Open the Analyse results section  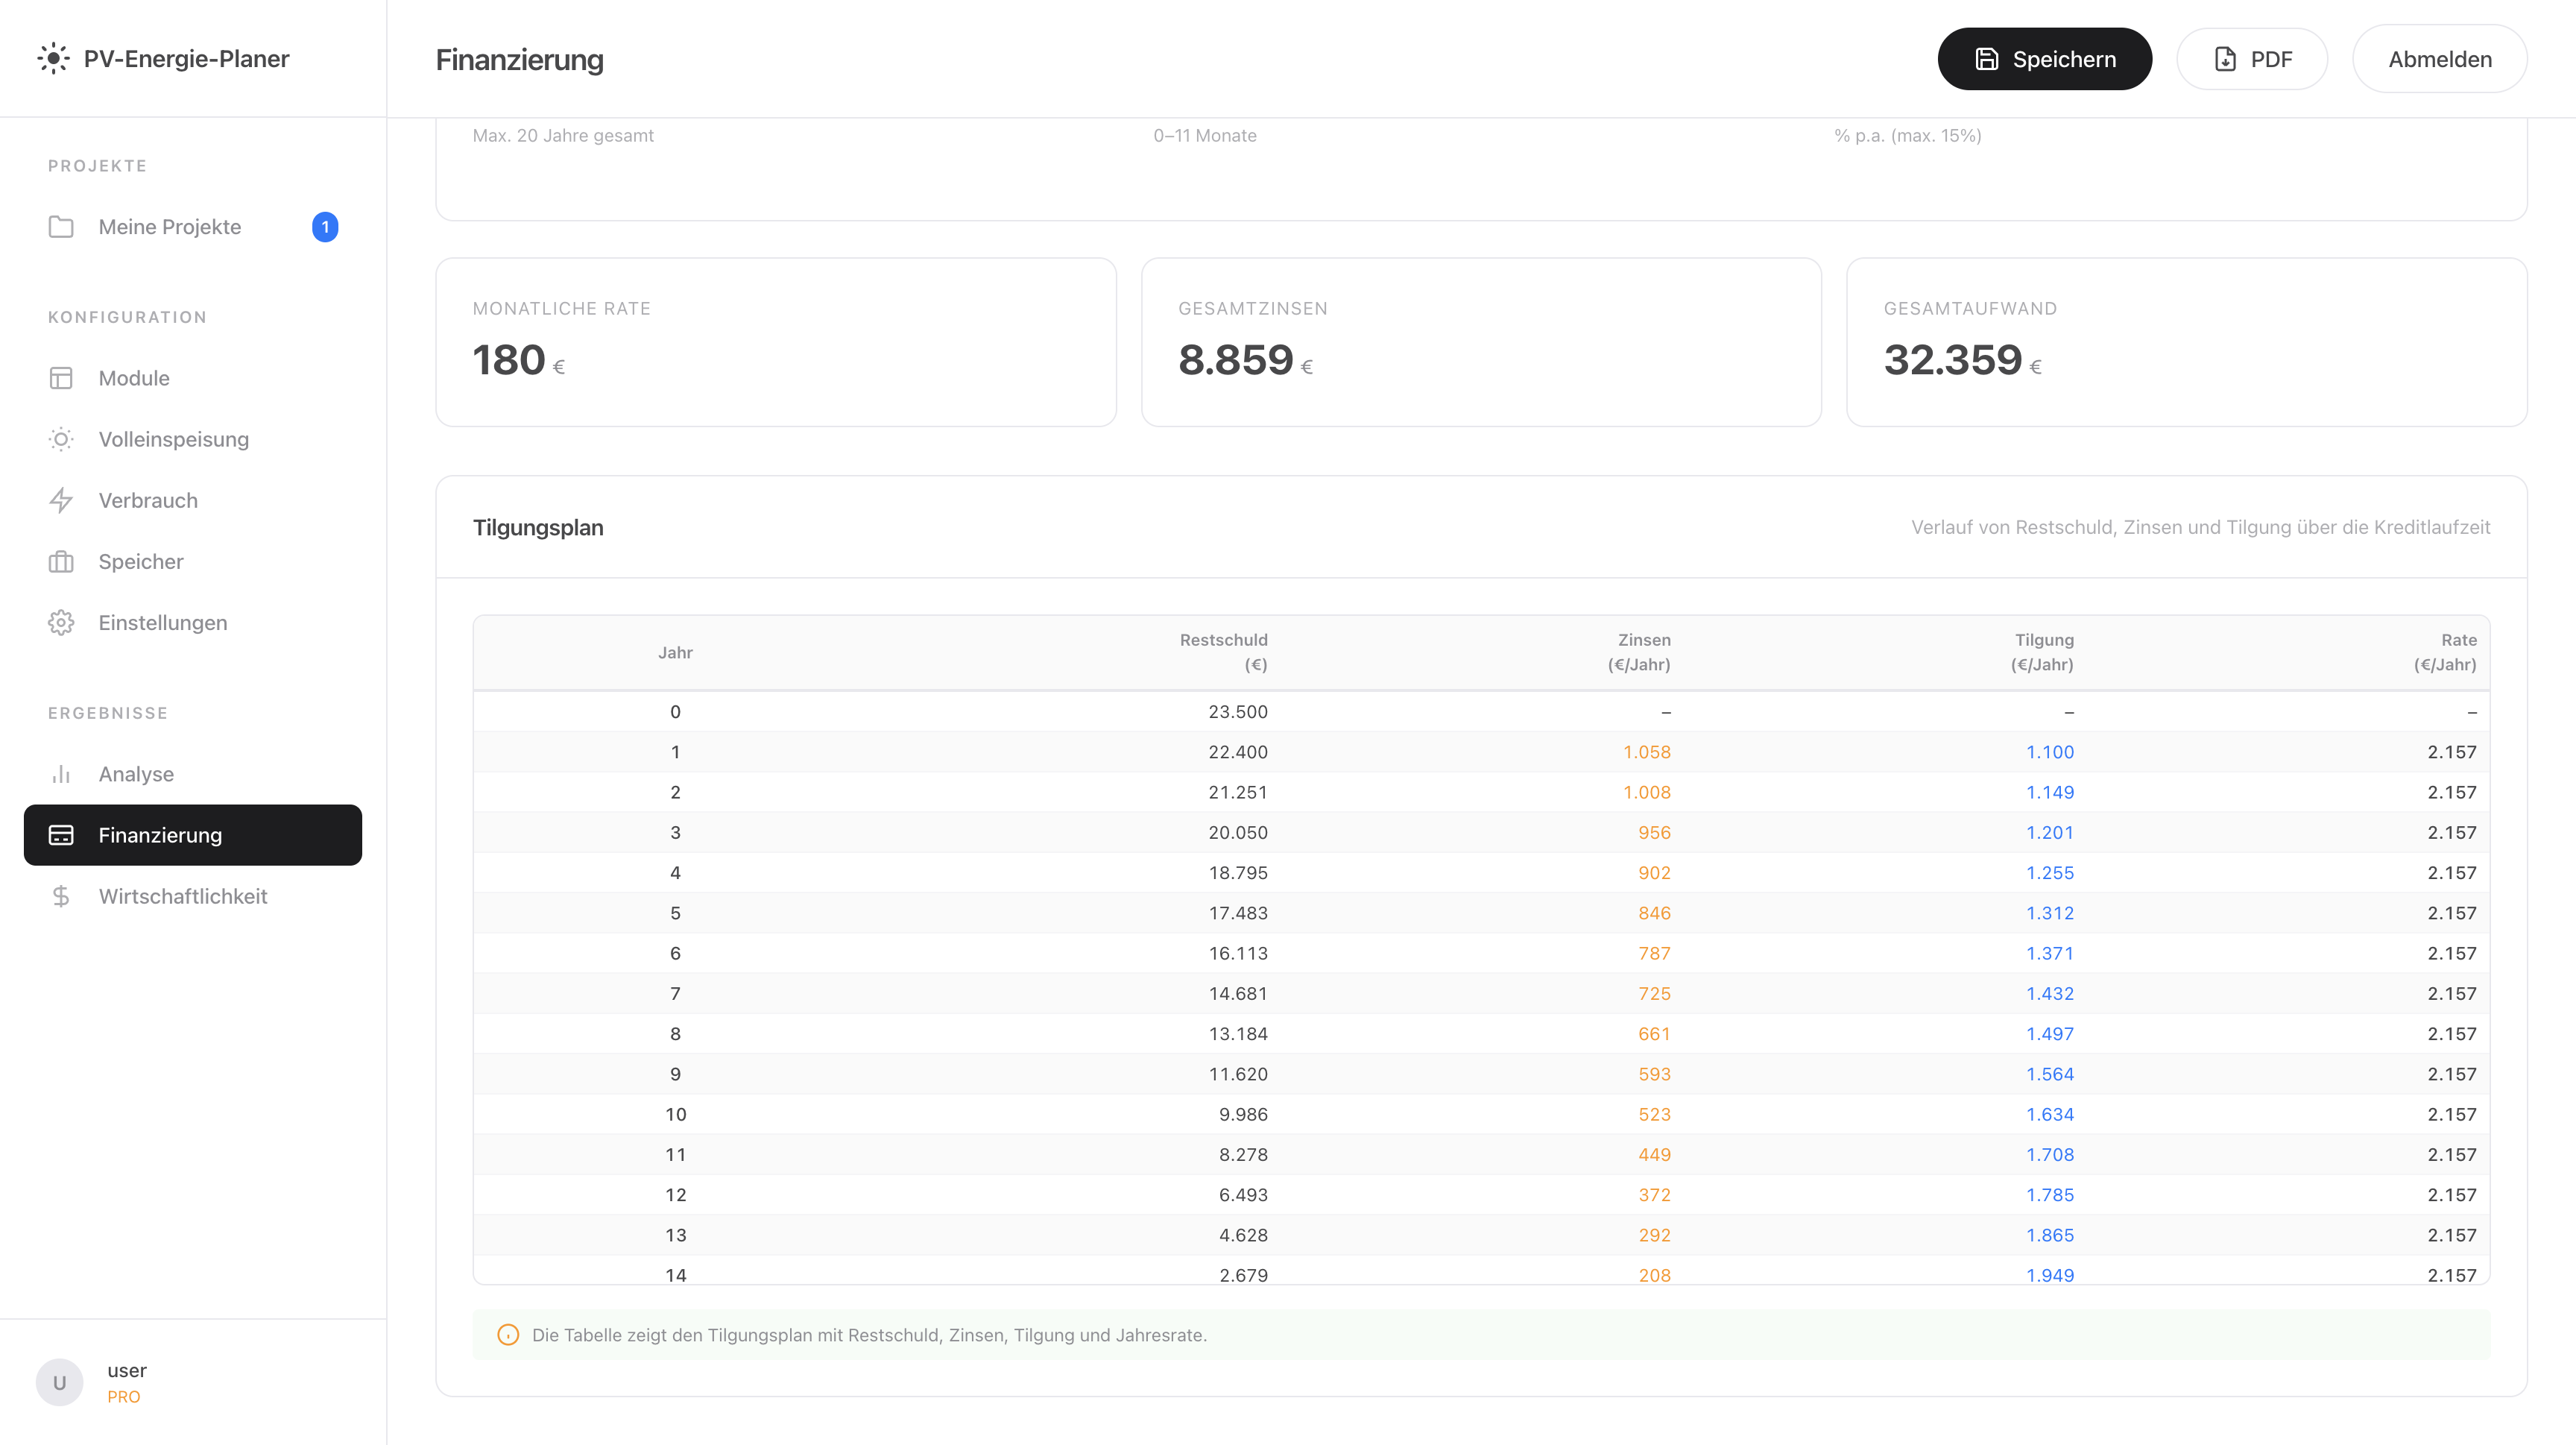point(136,774)
